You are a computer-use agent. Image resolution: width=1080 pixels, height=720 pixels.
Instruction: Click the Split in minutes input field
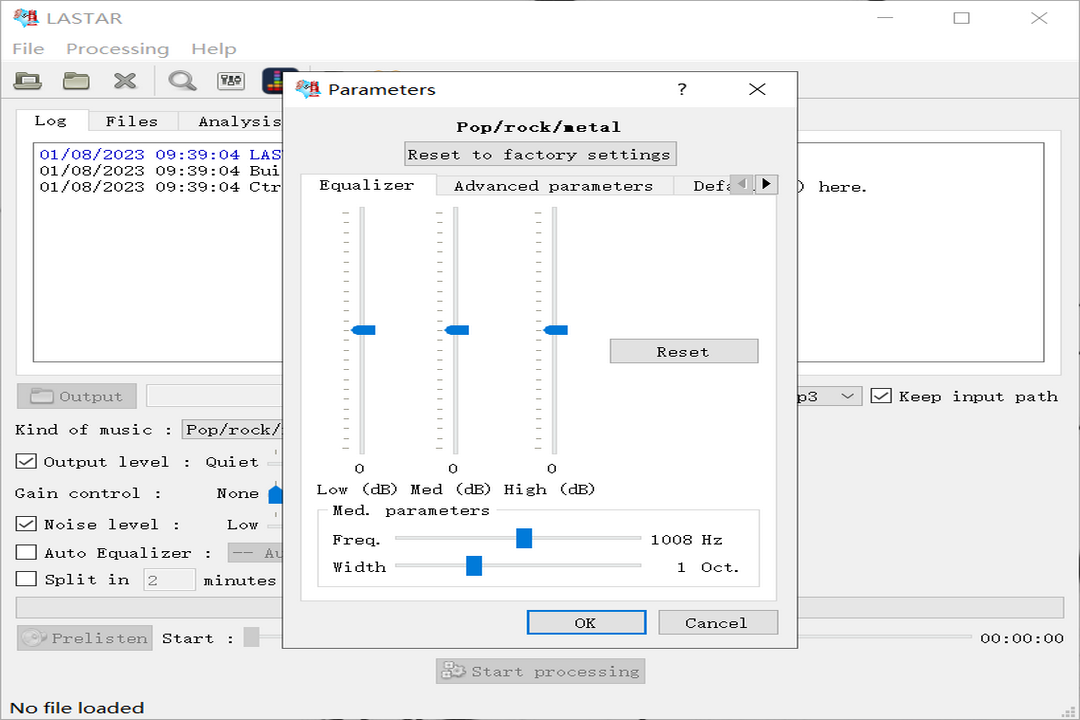(169, 580)
